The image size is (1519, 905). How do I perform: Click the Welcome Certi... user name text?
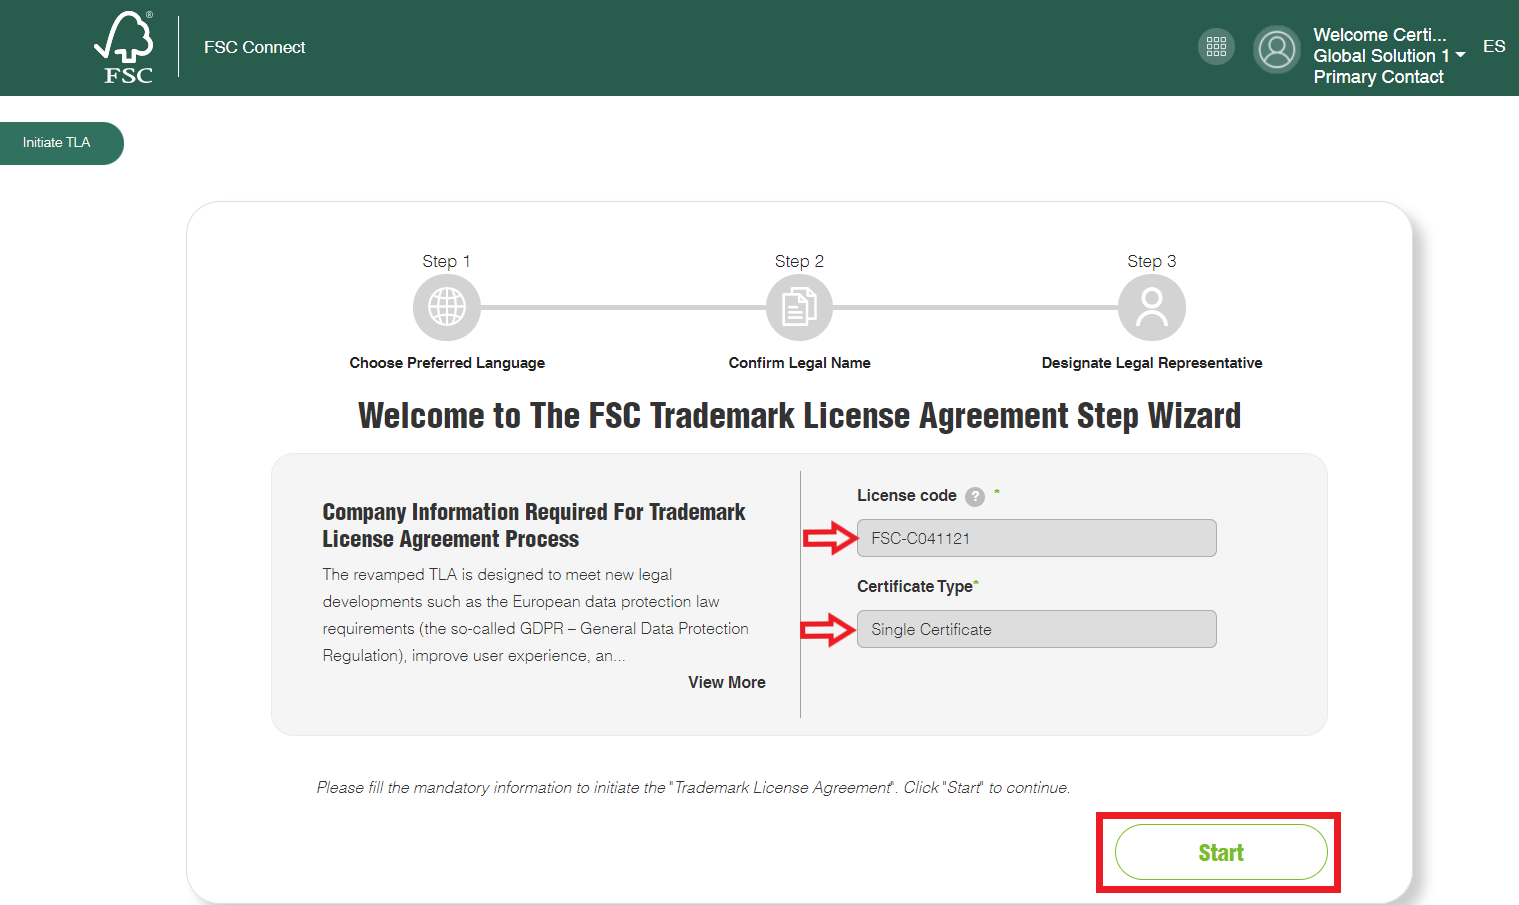click(1379, 35)
